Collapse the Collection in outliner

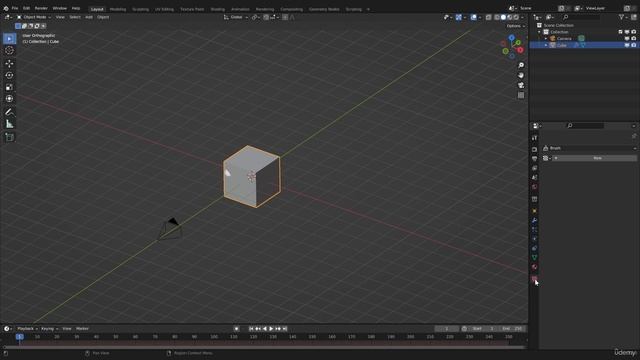click(539, 32)
